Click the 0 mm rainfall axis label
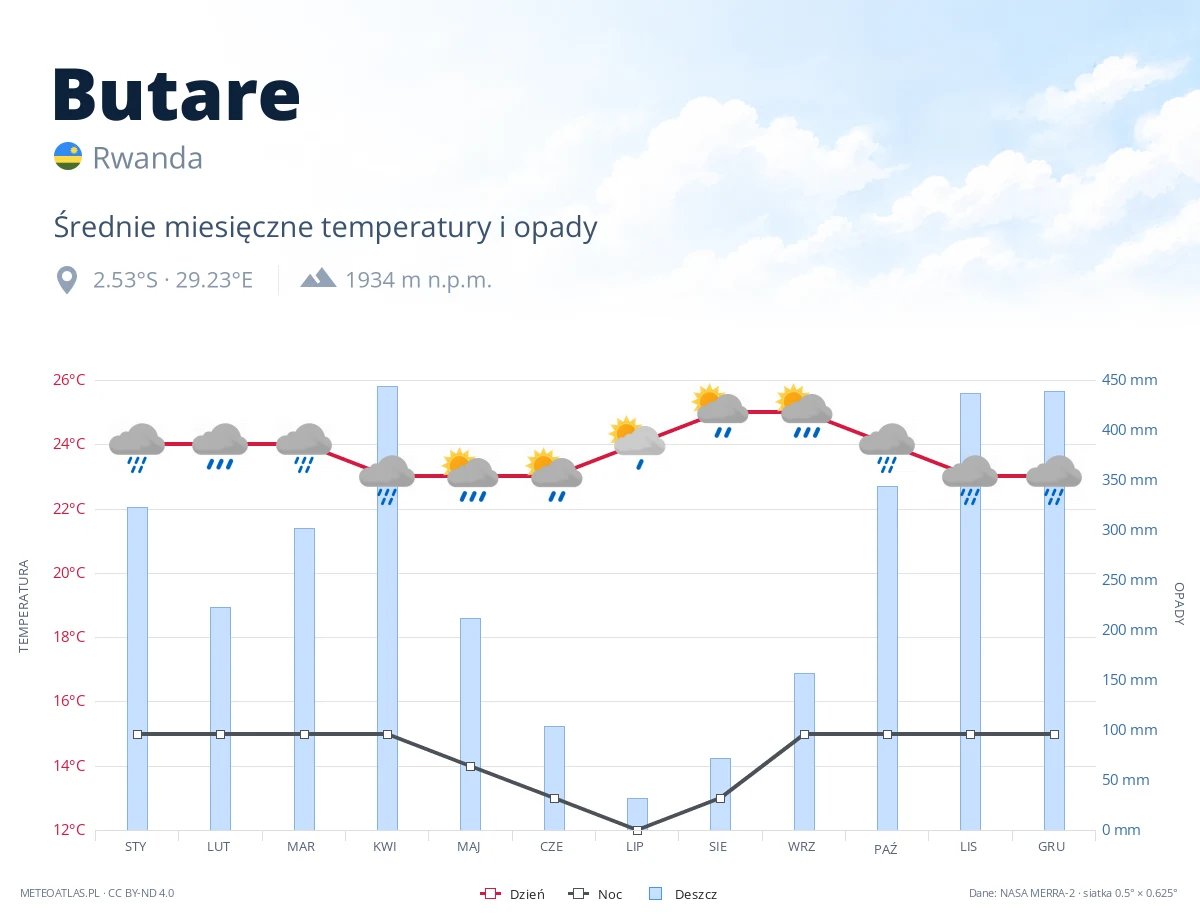The image size is (1200, 920). [1121, 830]
